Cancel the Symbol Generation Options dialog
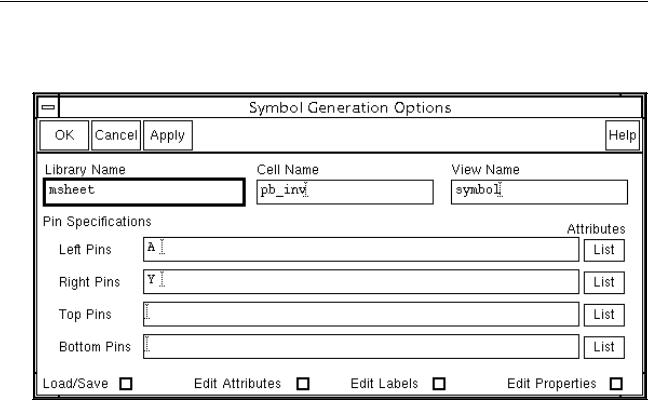648x400 pixels. coord(116,135)
